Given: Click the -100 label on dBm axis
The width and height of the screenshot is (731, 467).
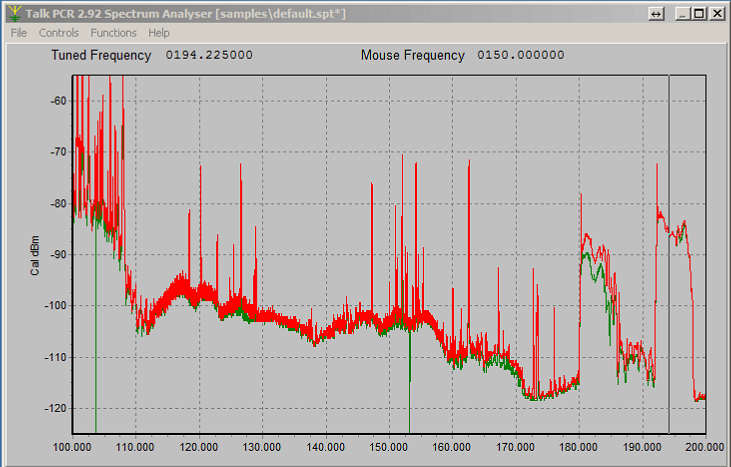Looking at the screenshot, I should tap(55, 306).
